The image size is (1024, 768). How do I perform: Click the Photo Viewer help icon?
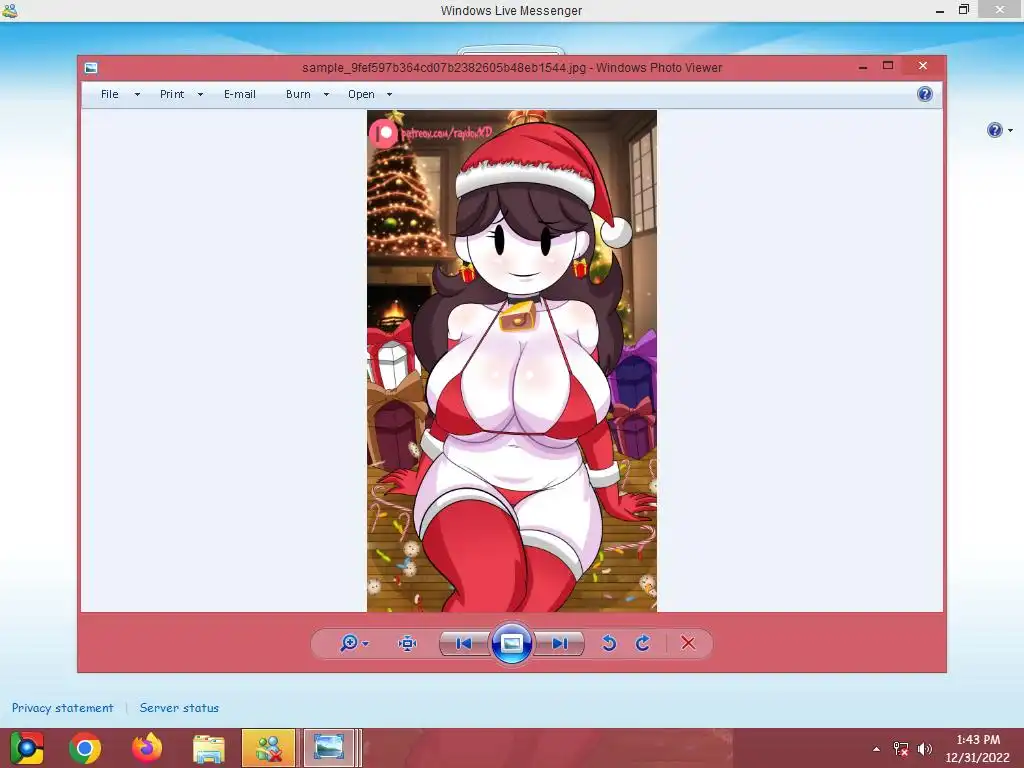(925, 94)
